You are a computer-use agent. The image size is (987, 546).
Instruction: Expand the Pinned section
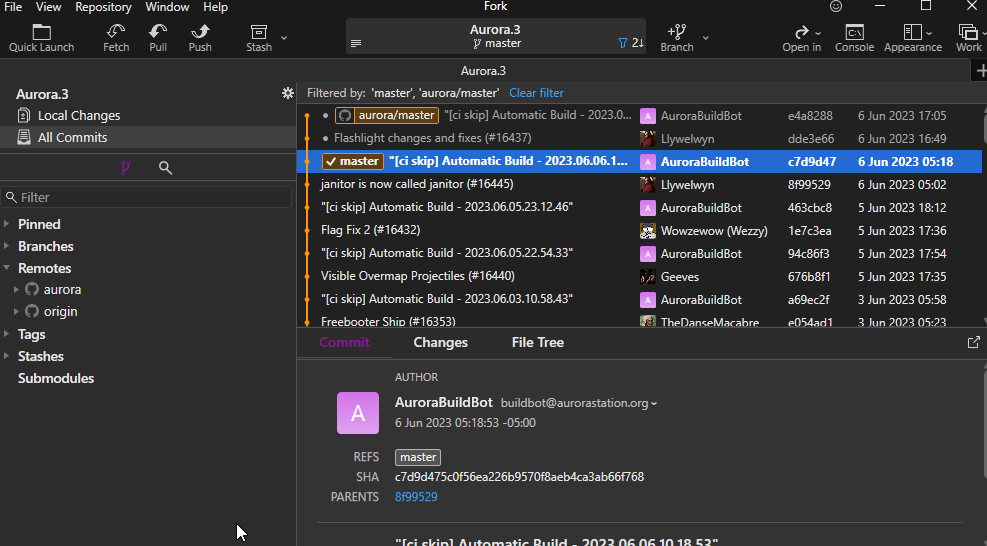6,224
